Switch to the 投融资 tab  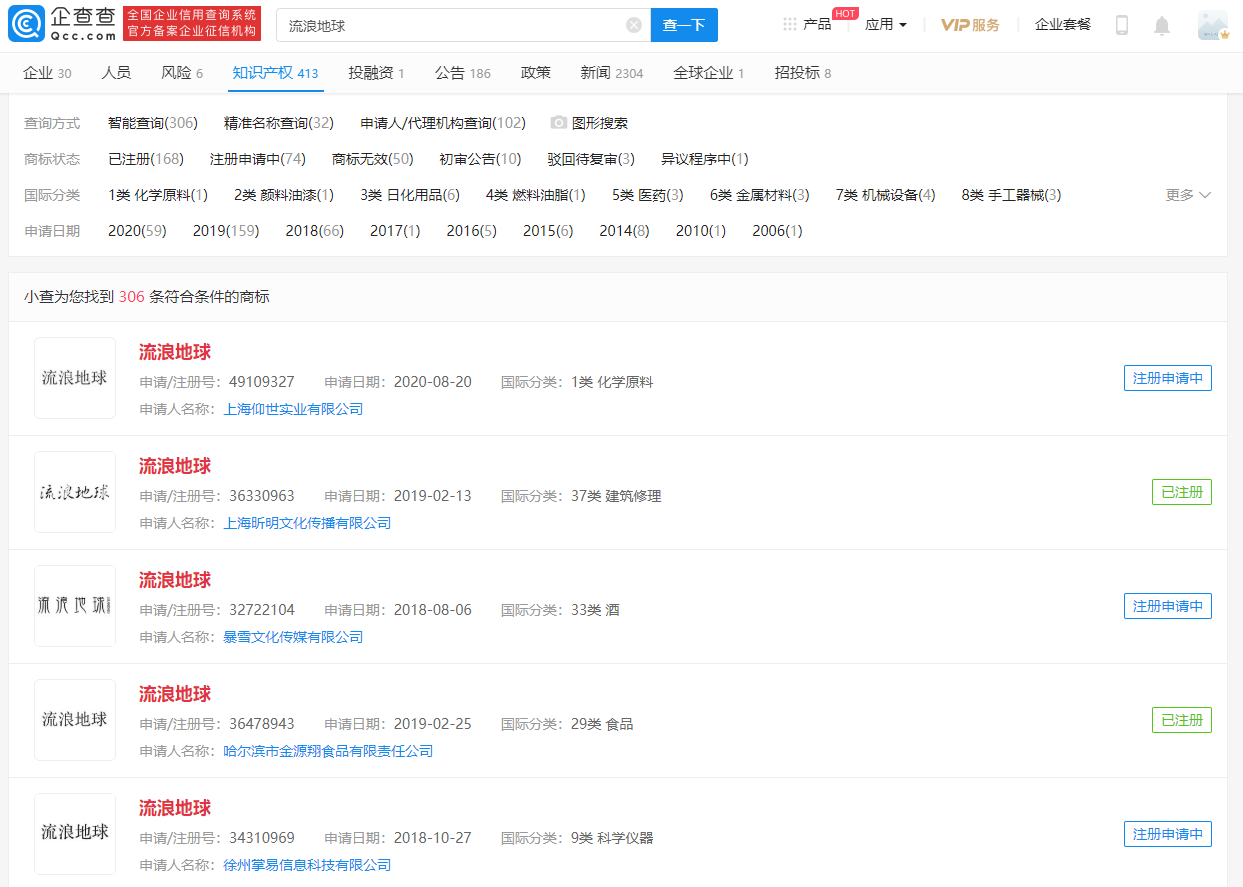376,73
